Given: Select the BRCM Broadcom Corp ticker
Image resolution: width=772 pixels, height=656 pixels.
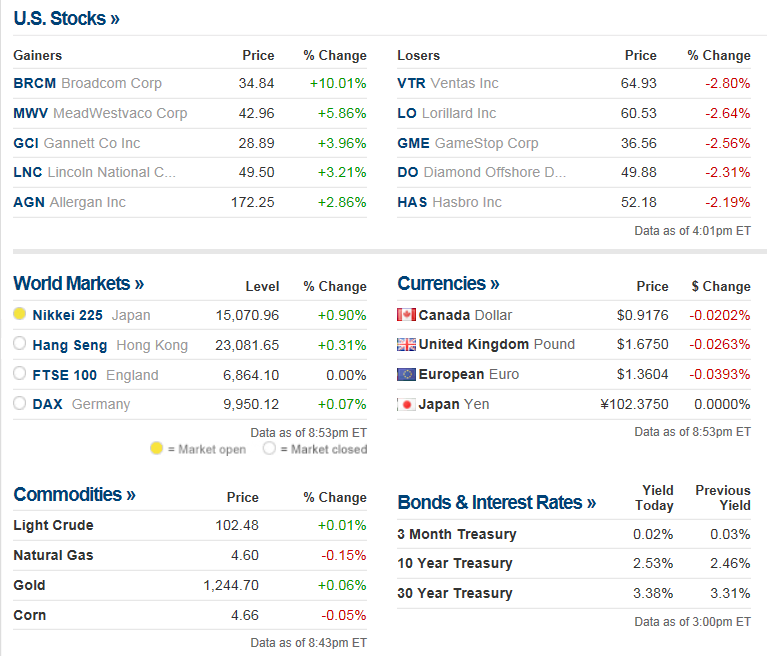Looking at the screenshot, I should tap(87, 83).
